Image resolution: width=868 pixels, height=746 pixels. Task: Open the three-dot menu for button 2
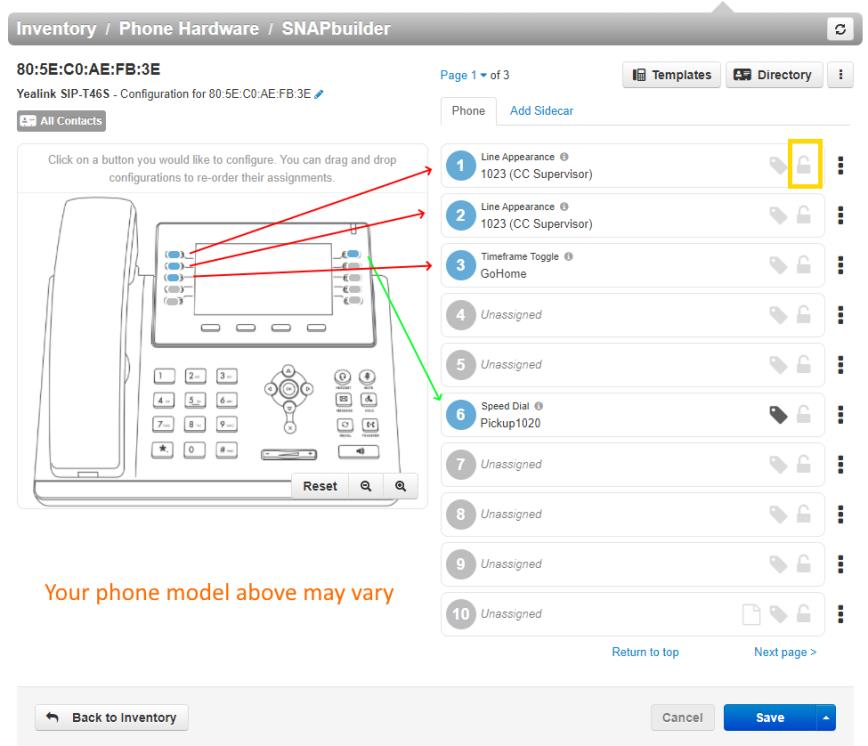pyautogui.click(x=840, y=215)
